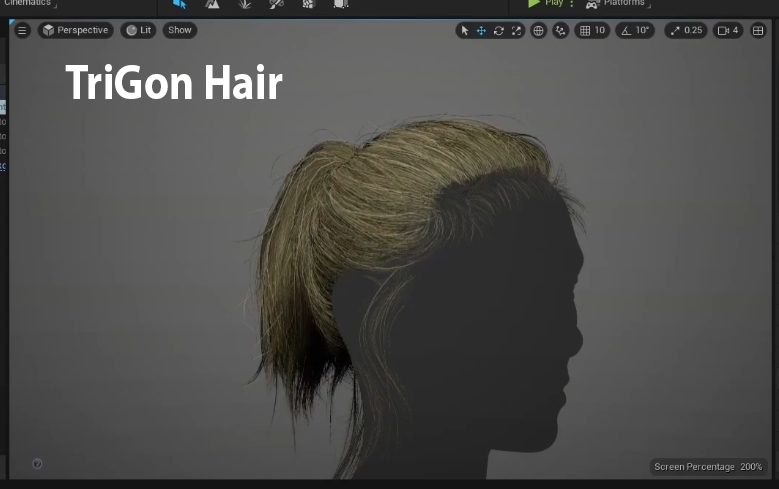Toggle rotation angle snapping icon
This screenshot has height=489, width=779.
[626, 31]
